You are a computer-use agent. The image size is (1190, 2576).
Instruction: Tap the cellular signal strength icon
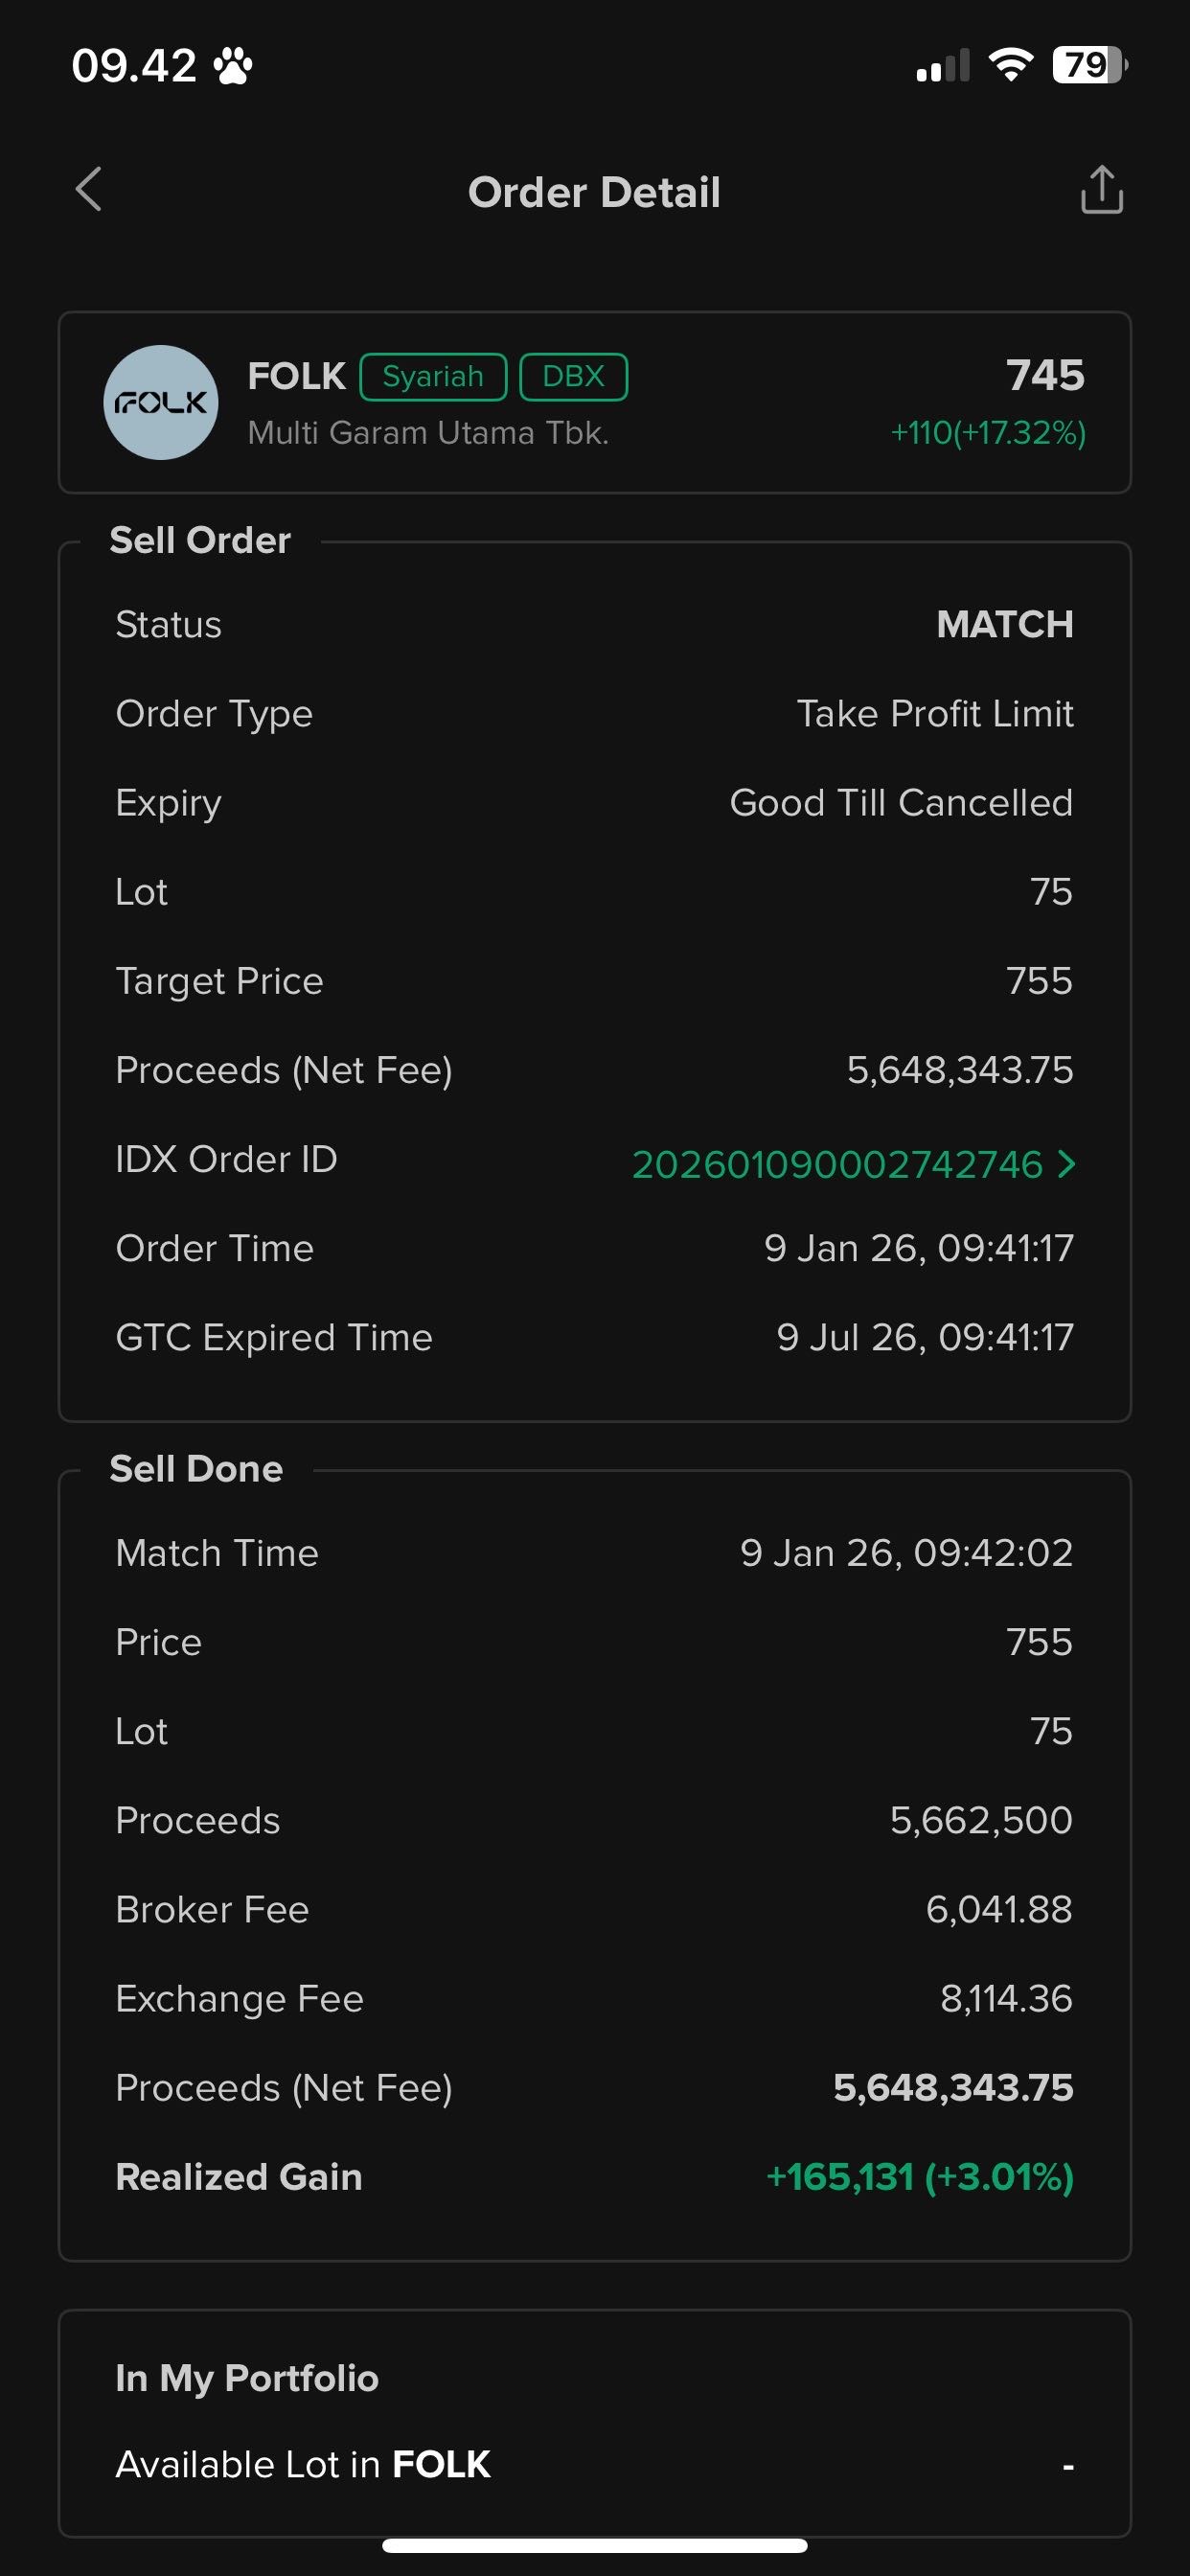(943, 67)
